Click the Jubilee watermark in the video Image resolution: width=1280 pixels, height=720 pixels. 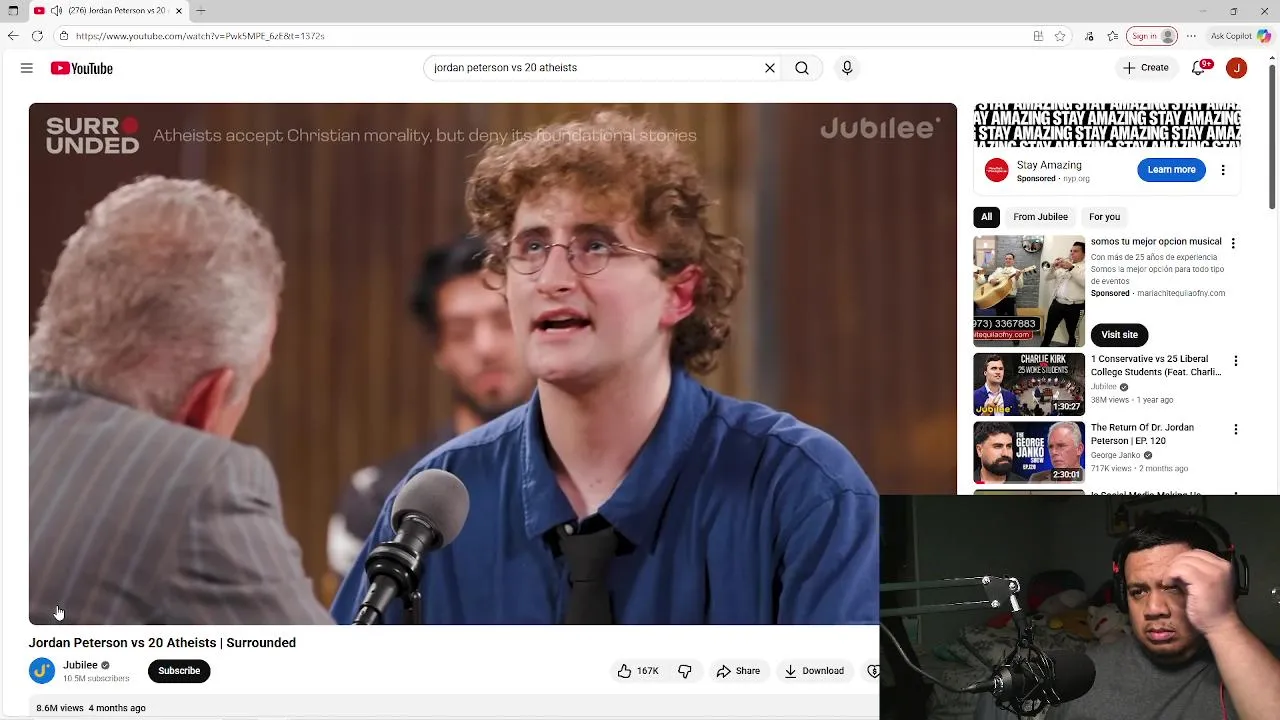(x=880, y=128)
